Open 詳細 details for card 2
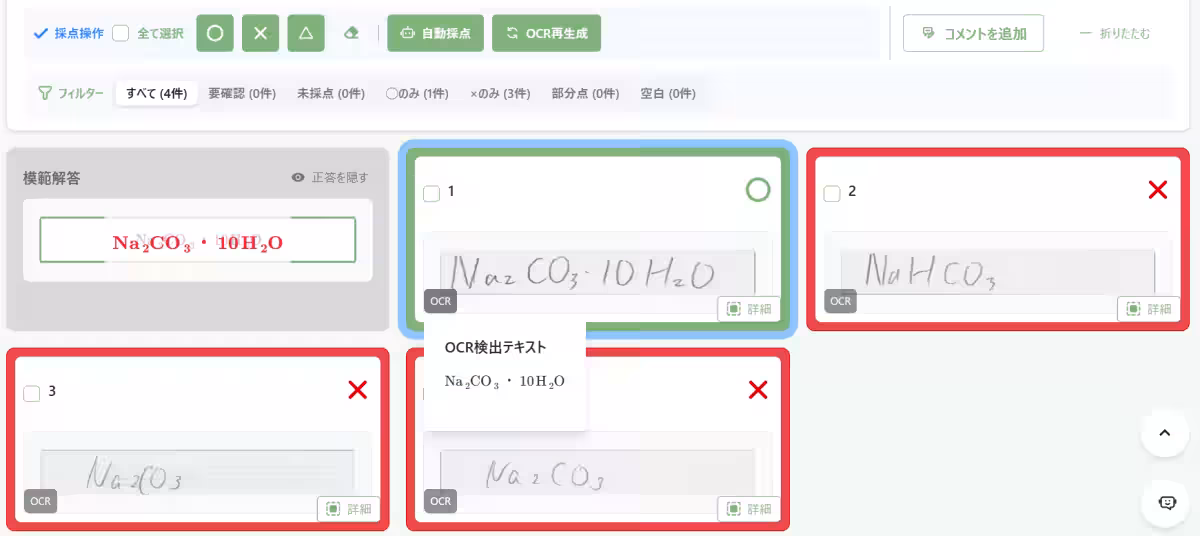The image size is (1200, 536). click(1149, 309)
